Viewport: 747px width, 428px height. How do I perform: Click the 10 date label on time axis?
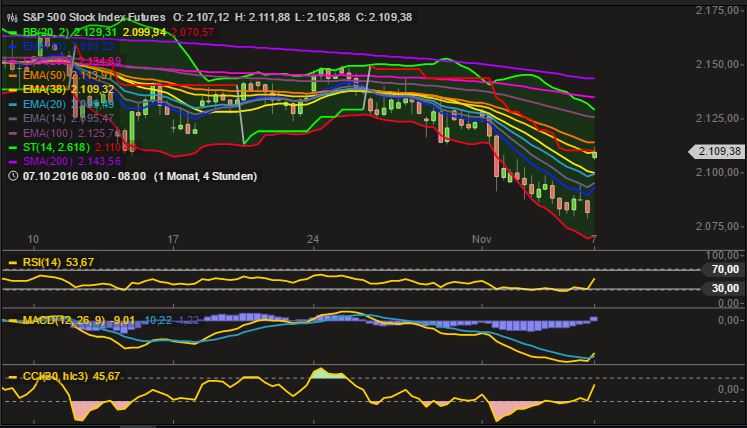(33, 239)
